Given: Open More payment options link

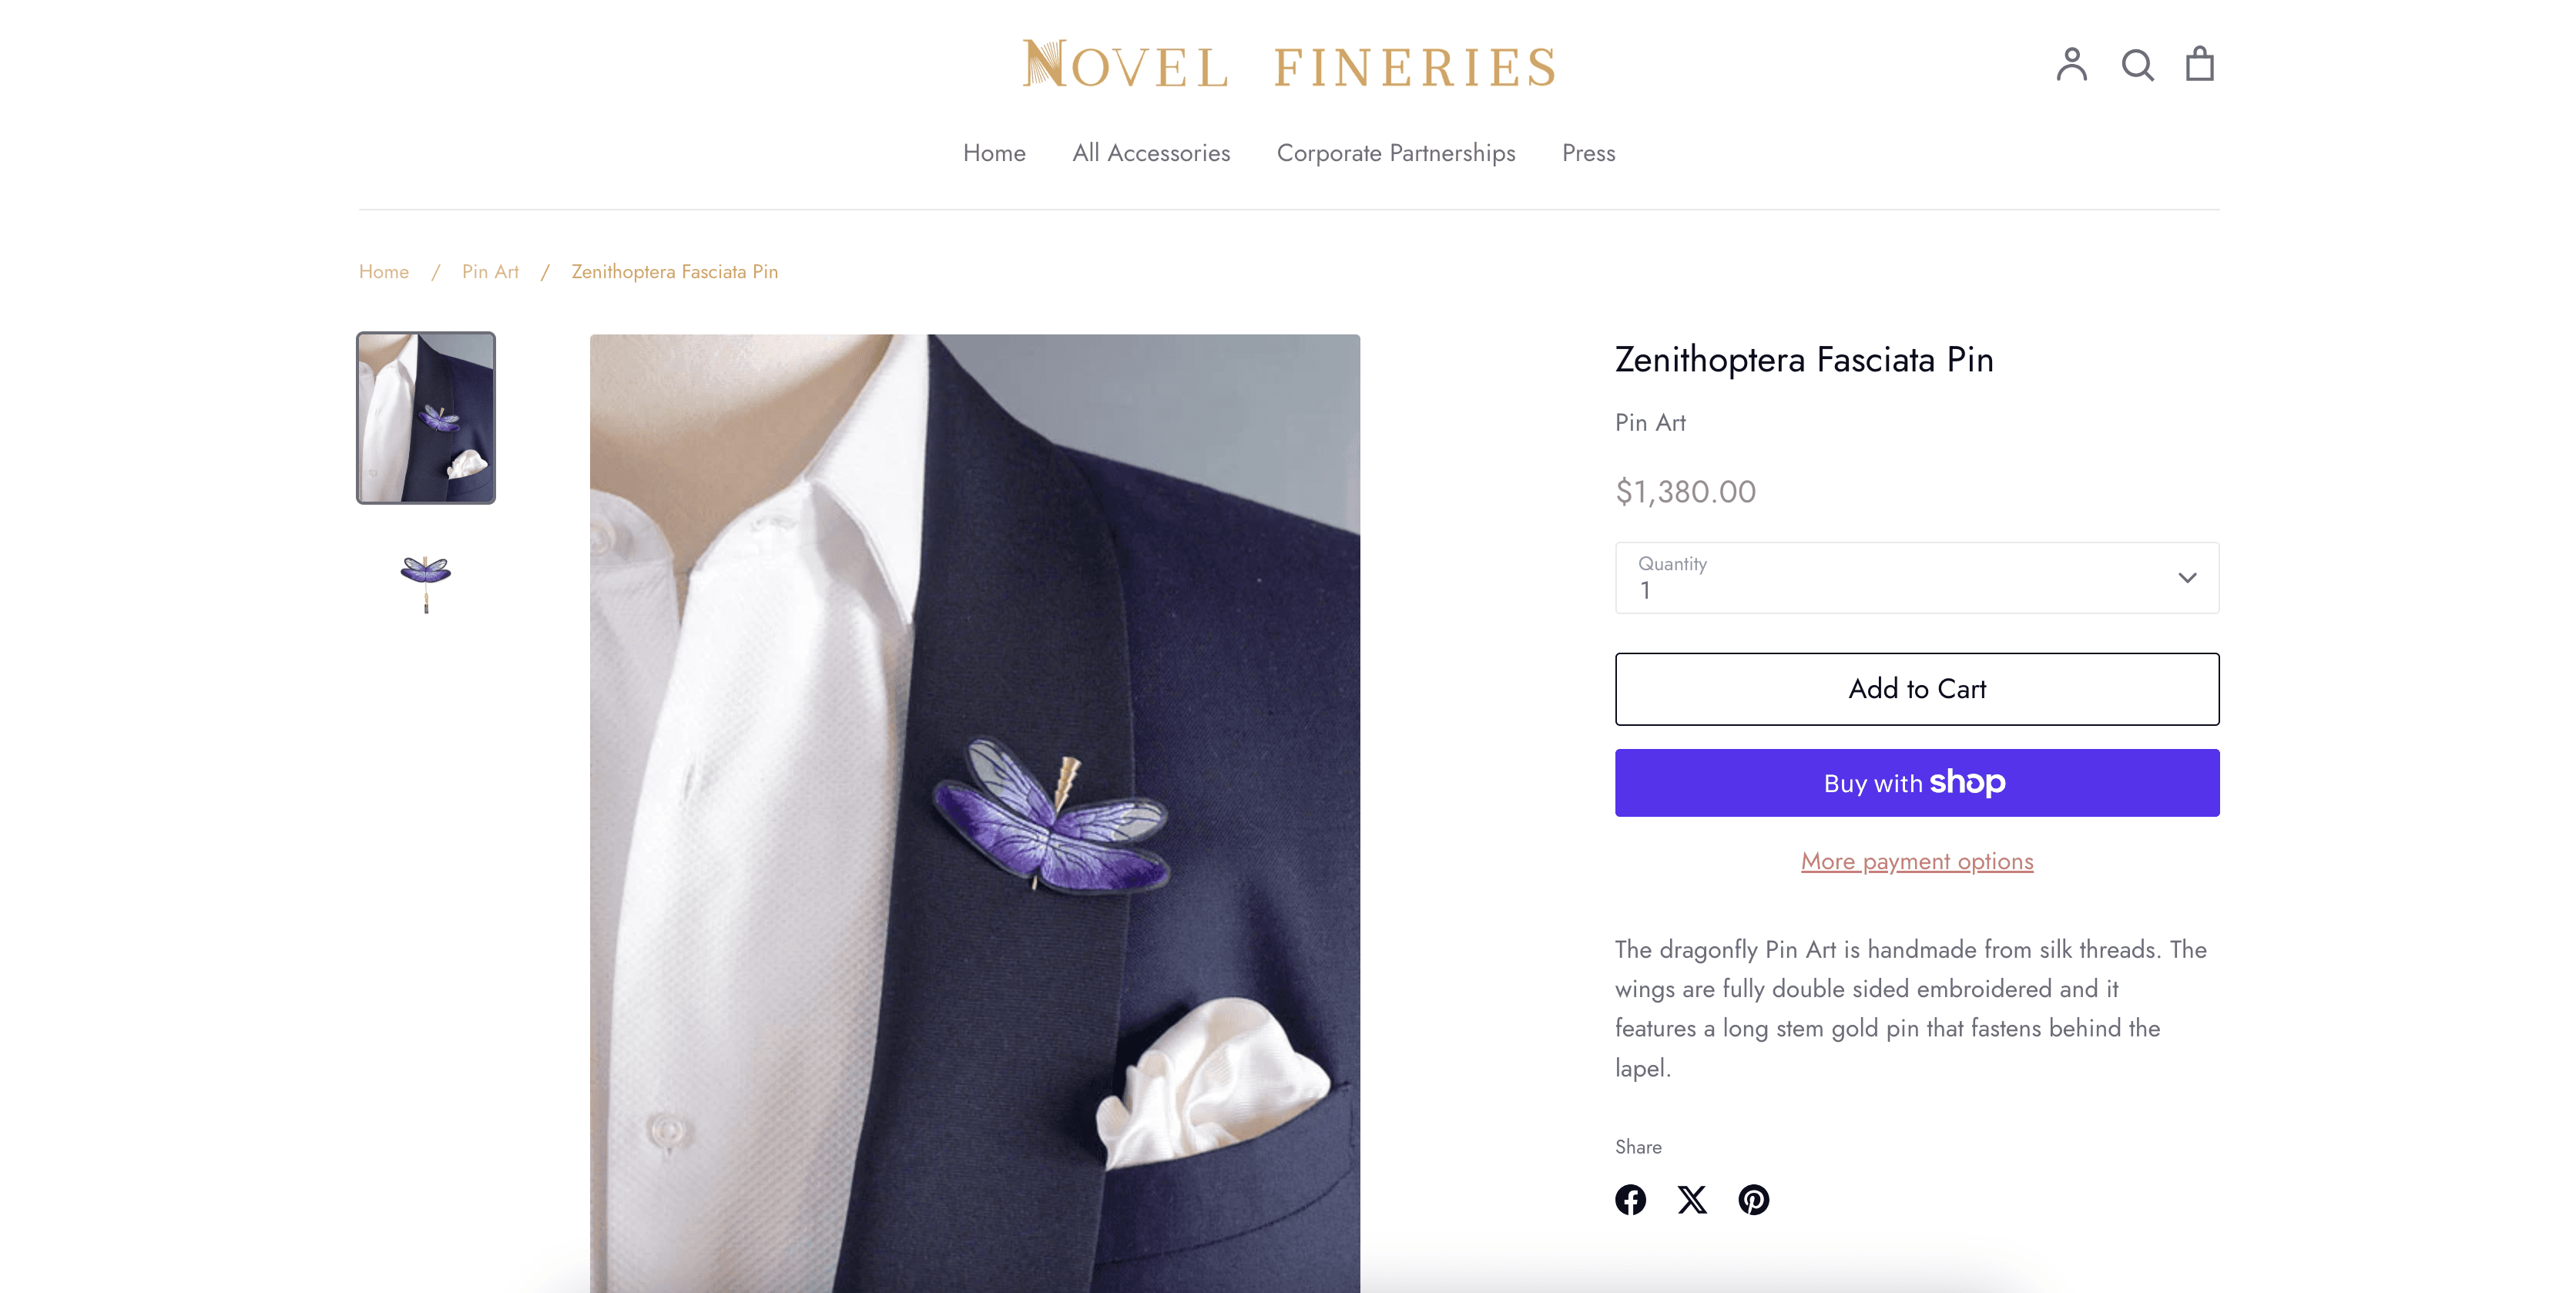Looking at the screenshot, I should pyautogui.click(x=1916, y=861).
